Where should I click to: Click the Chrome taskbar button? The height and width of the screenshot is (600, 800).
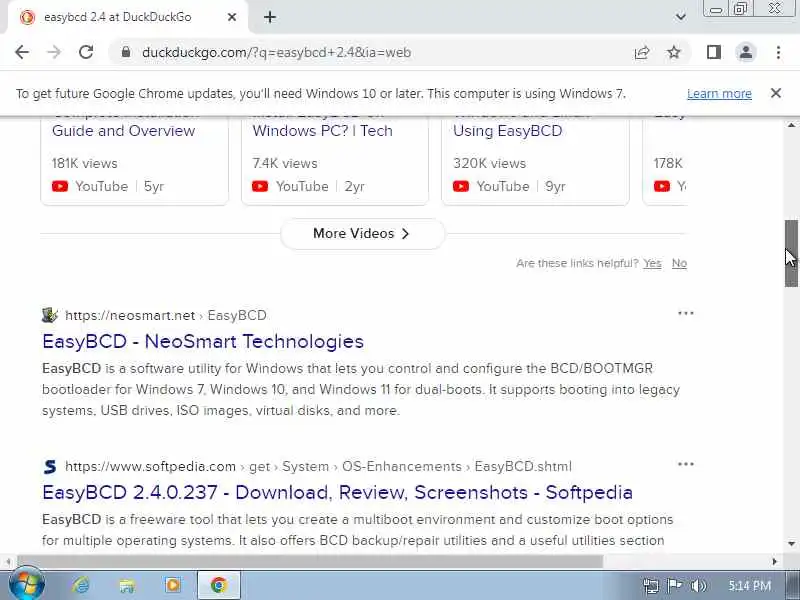219,585
